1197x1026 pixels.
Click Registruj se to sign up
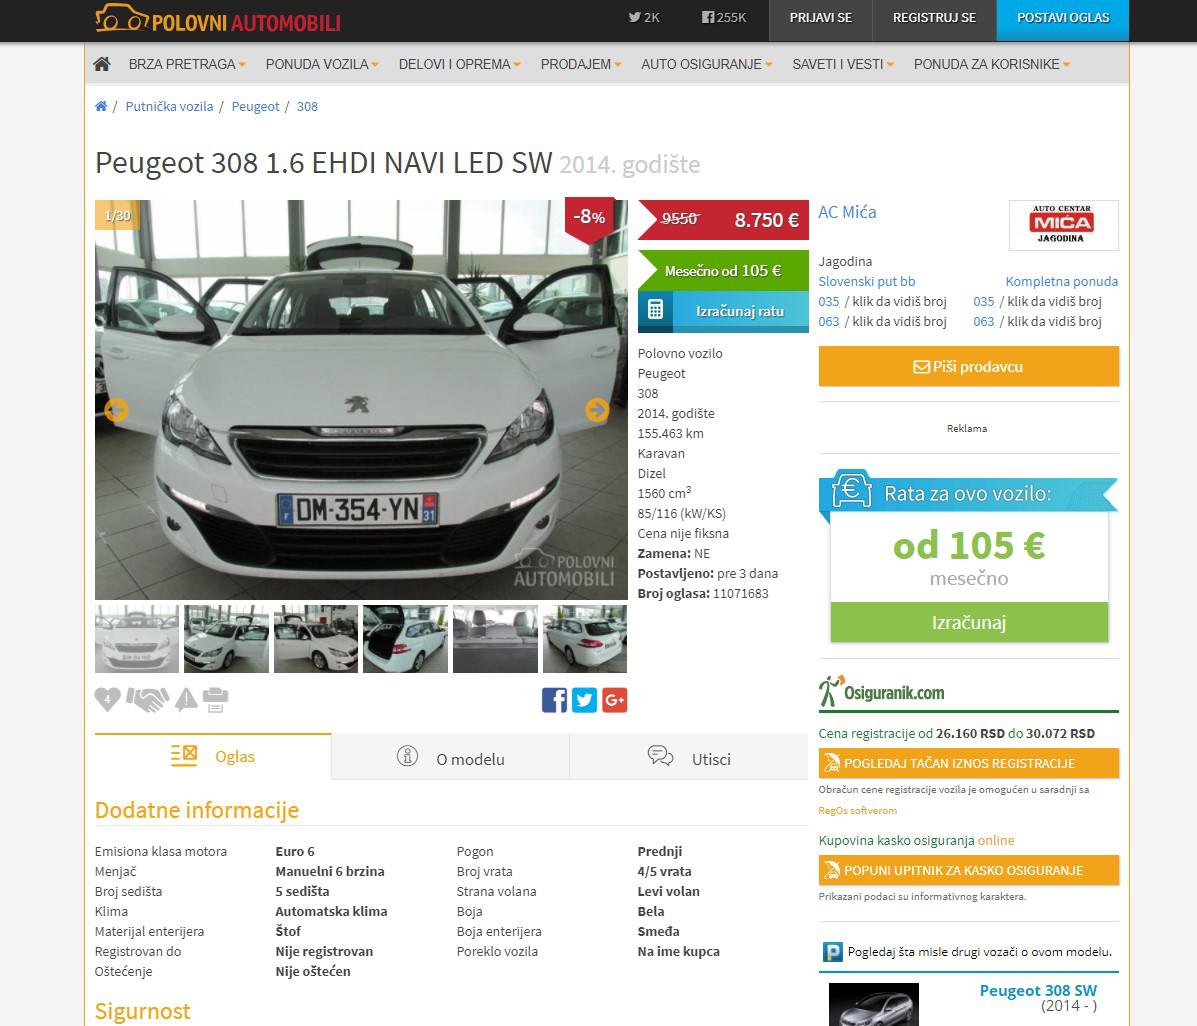(934, 18)
